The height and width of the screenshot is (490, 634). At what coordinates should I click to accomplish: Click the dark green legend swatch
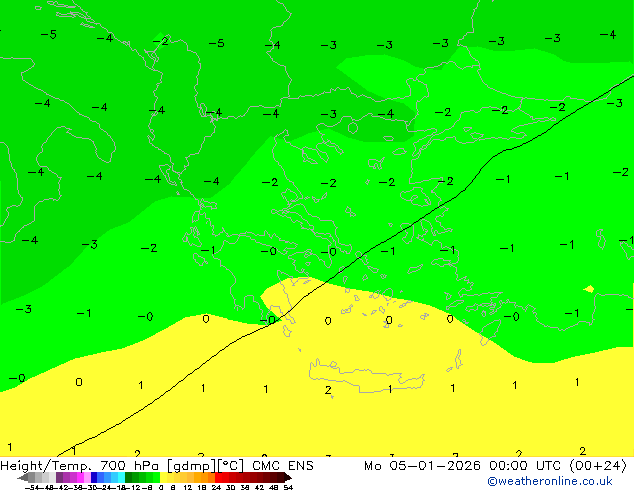point(128,477)
